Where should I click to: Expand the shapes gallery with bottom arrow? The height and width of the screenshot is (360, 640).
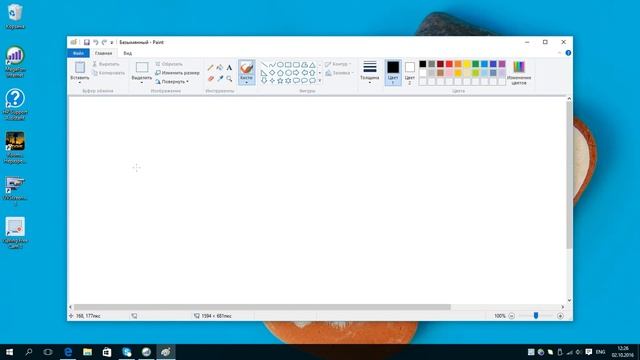pos(320,81)
